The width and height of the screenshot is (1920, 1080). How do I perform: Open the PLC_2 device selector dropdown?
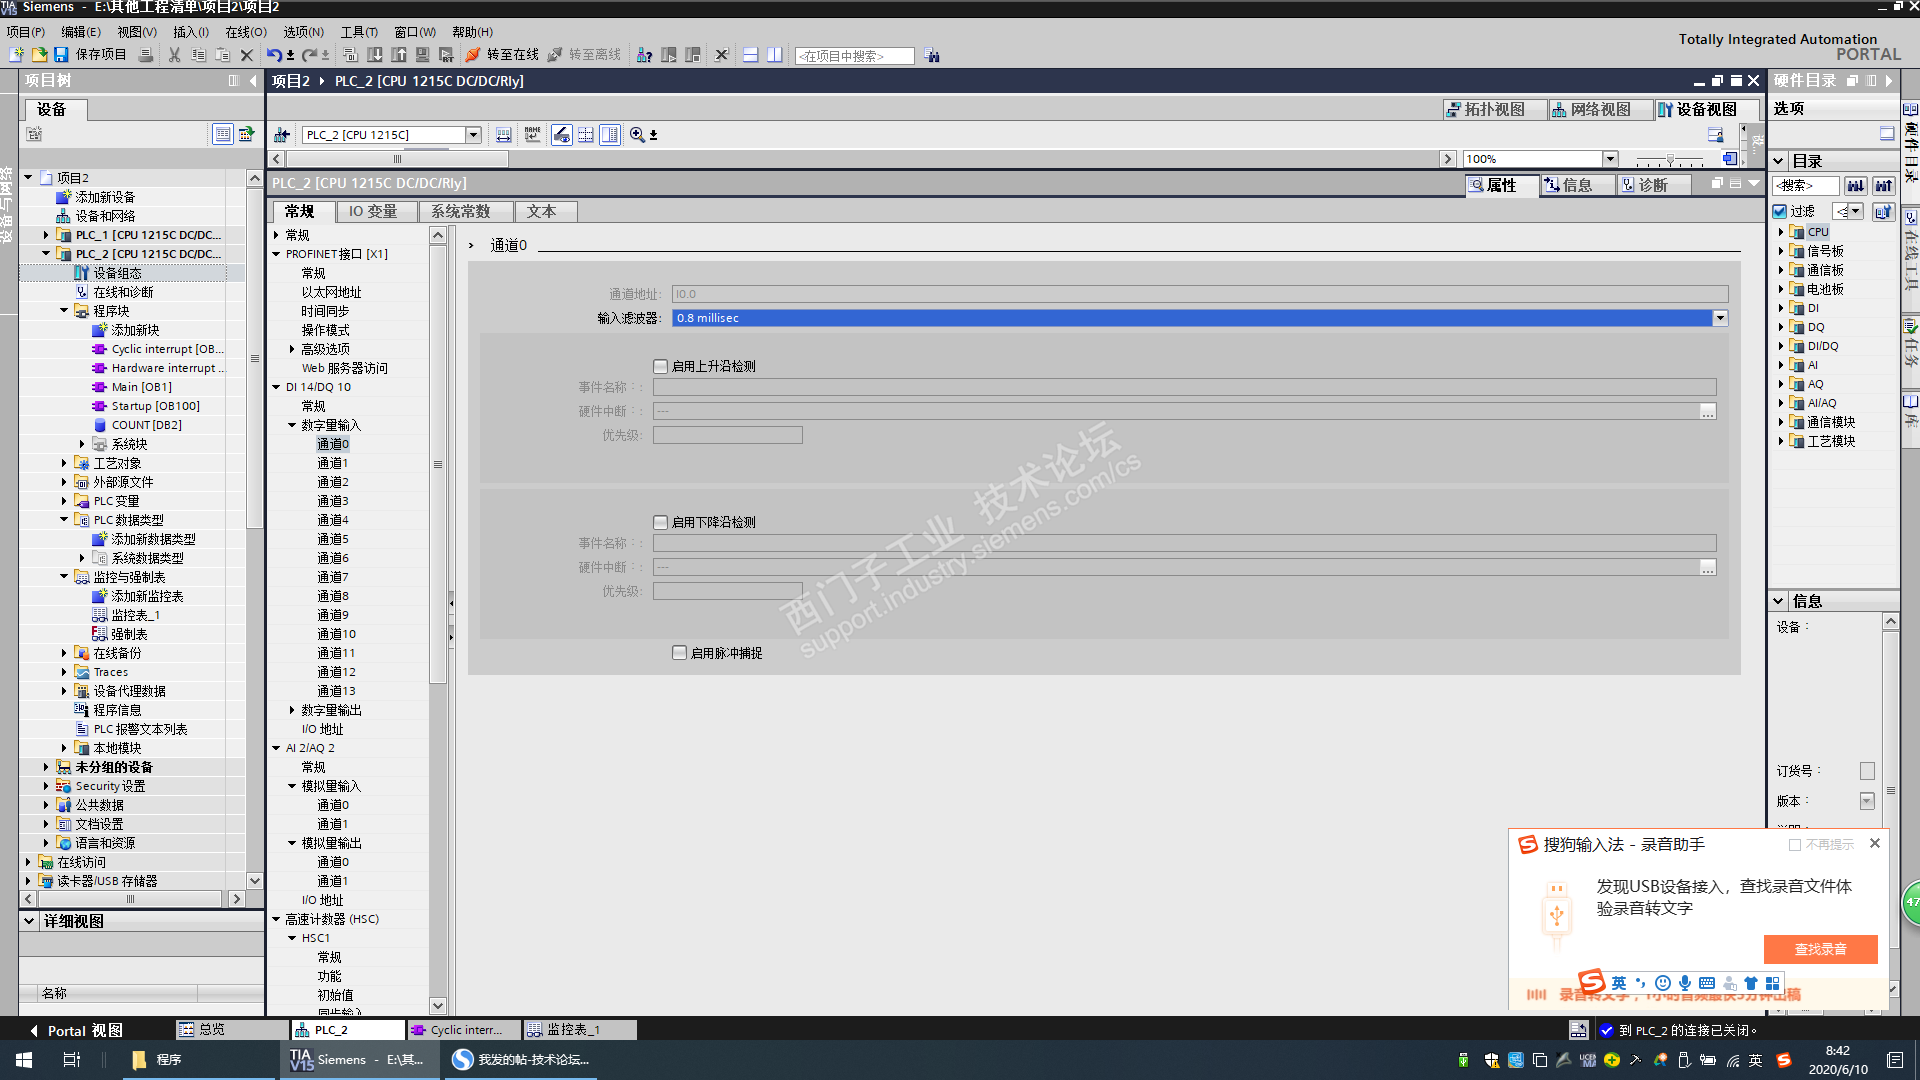tap(473, 135)
